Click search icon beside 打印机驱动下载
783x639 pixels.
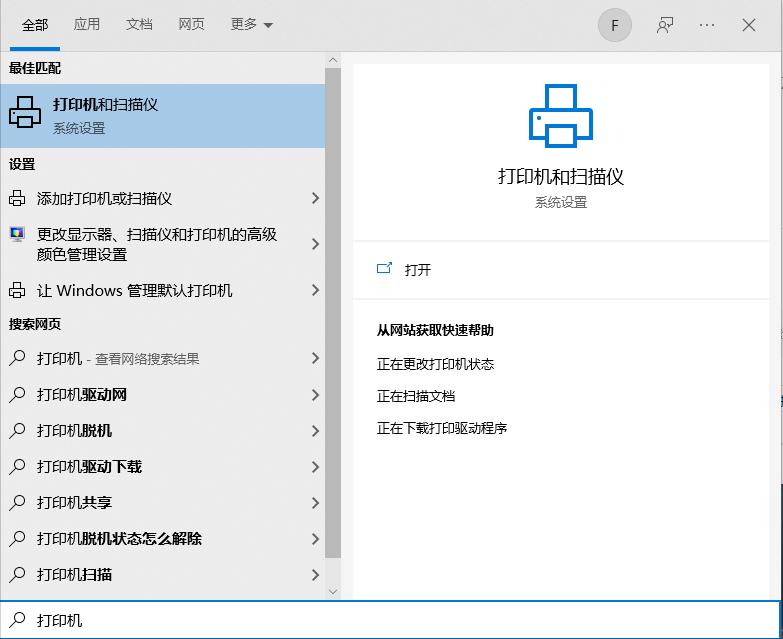[17, 466]
